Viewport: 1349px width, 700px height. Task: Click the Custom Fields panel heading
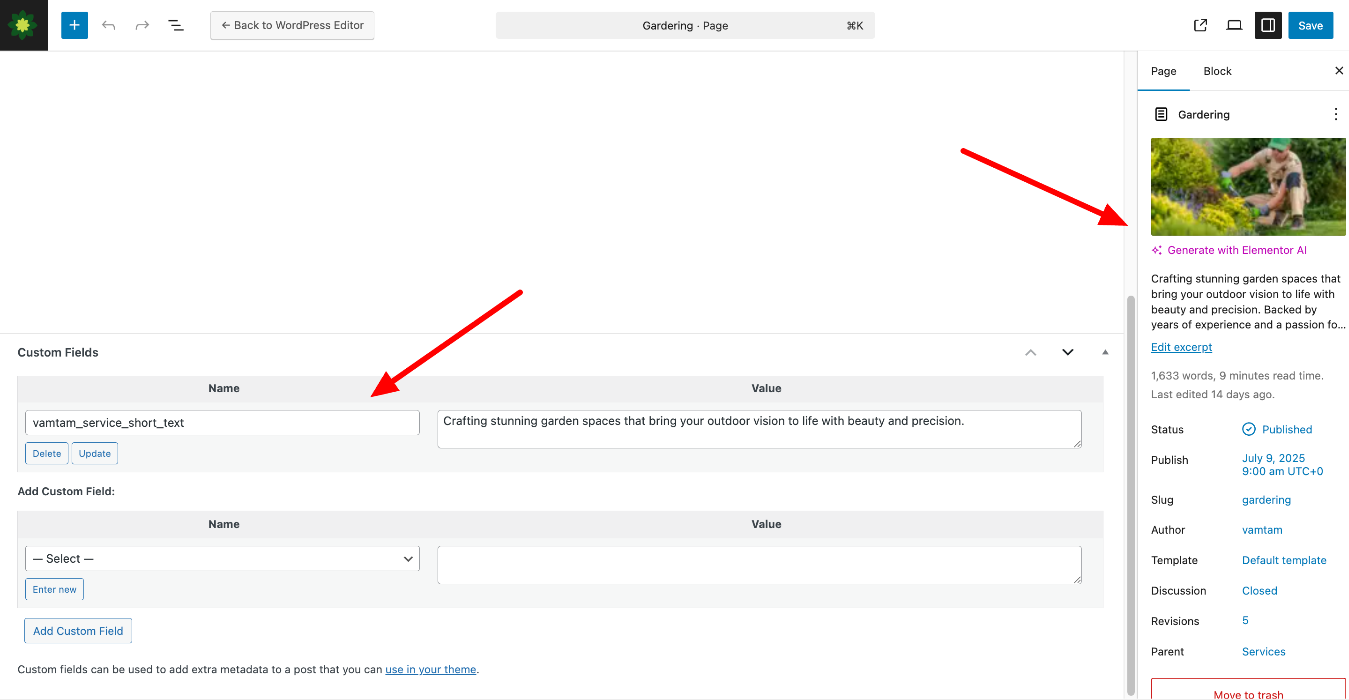click(x=58, y=353)
